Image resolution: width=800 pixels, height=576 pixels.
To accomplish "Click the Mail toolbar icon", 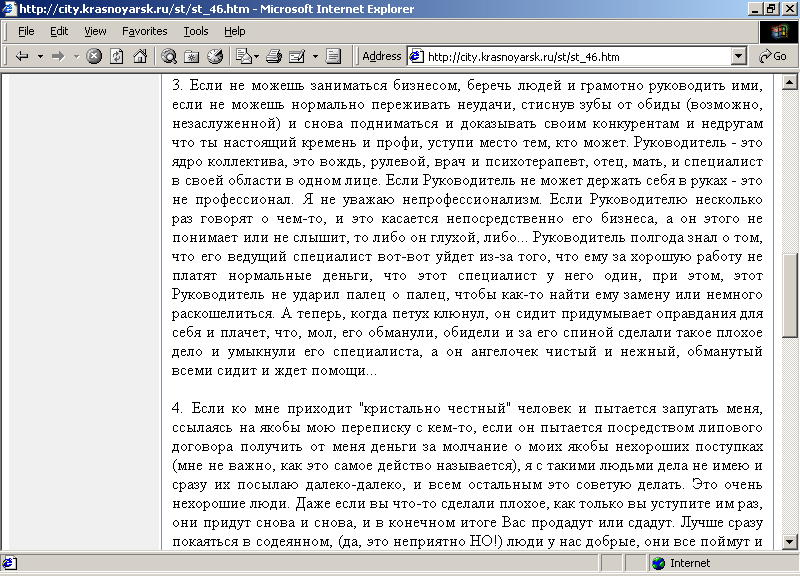I will click(297, 56).
